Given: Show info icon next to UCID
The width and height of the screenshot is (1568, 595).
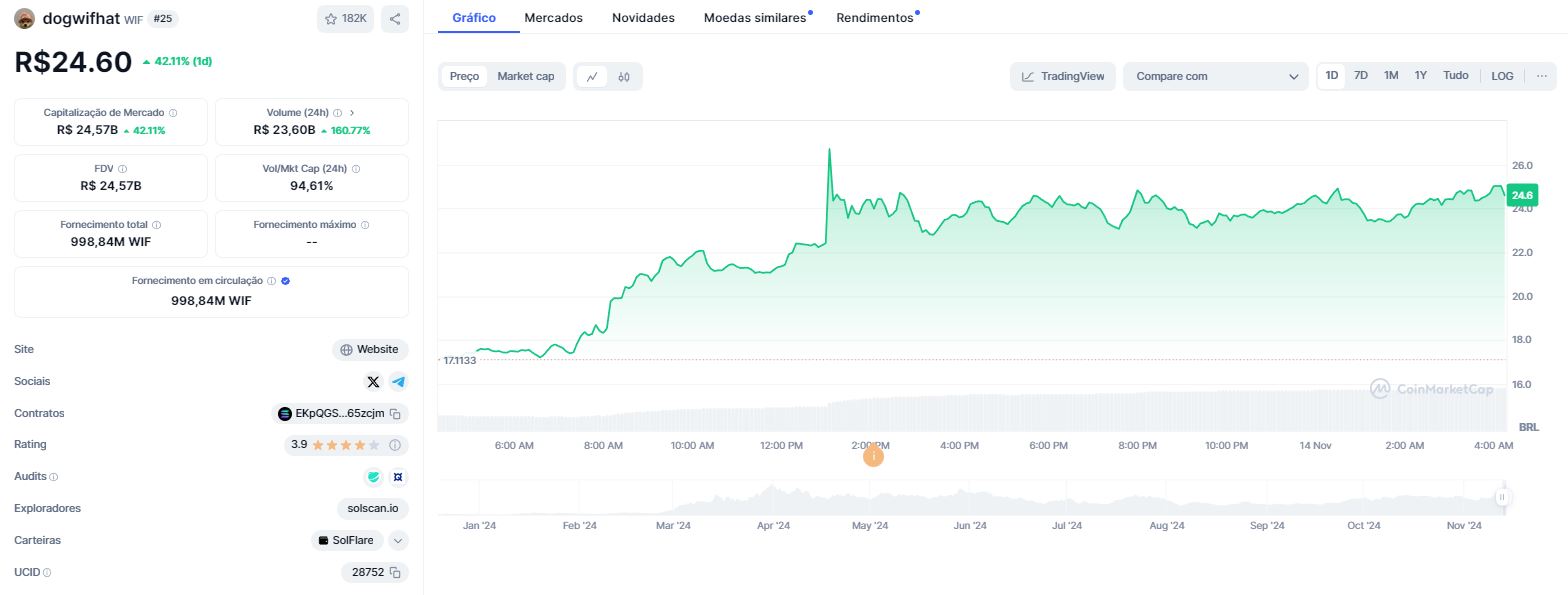Looking at the screenshot, I should pyautogui.click(x=47, y=573).
